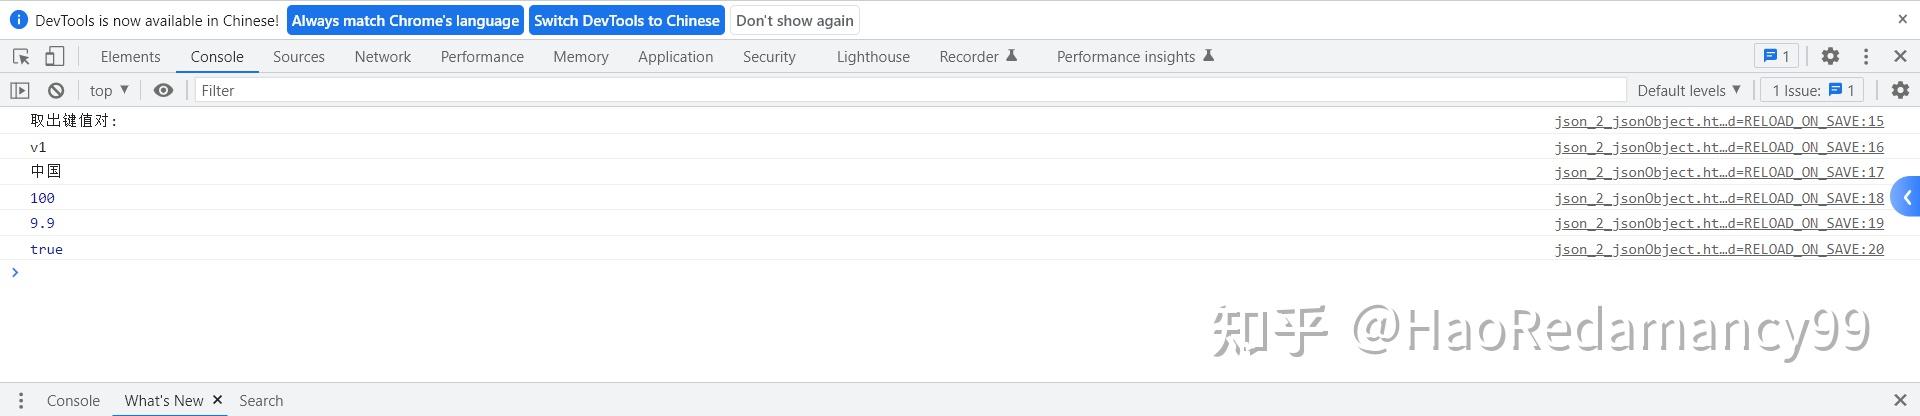The height and width of the screenshot is (416, 1920).
Task: Open the json_2_jsonObject source link line 15
Action: (1718, 121)
